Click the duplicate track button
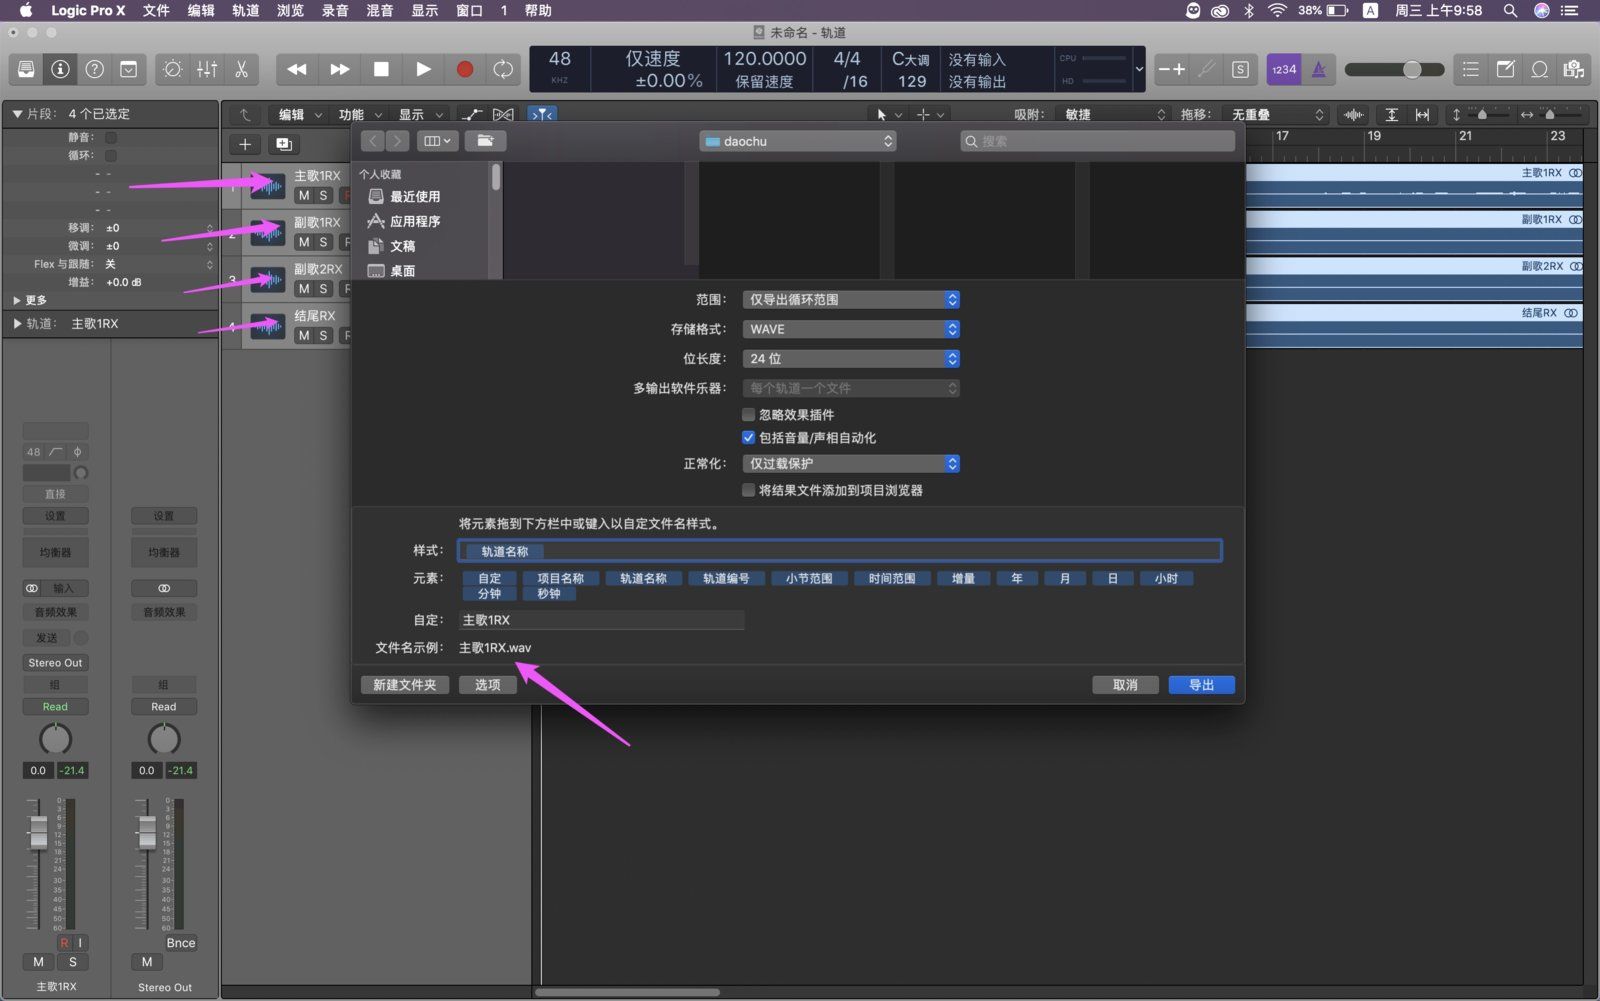The image size is (1600, 1001). coord(283,144)
